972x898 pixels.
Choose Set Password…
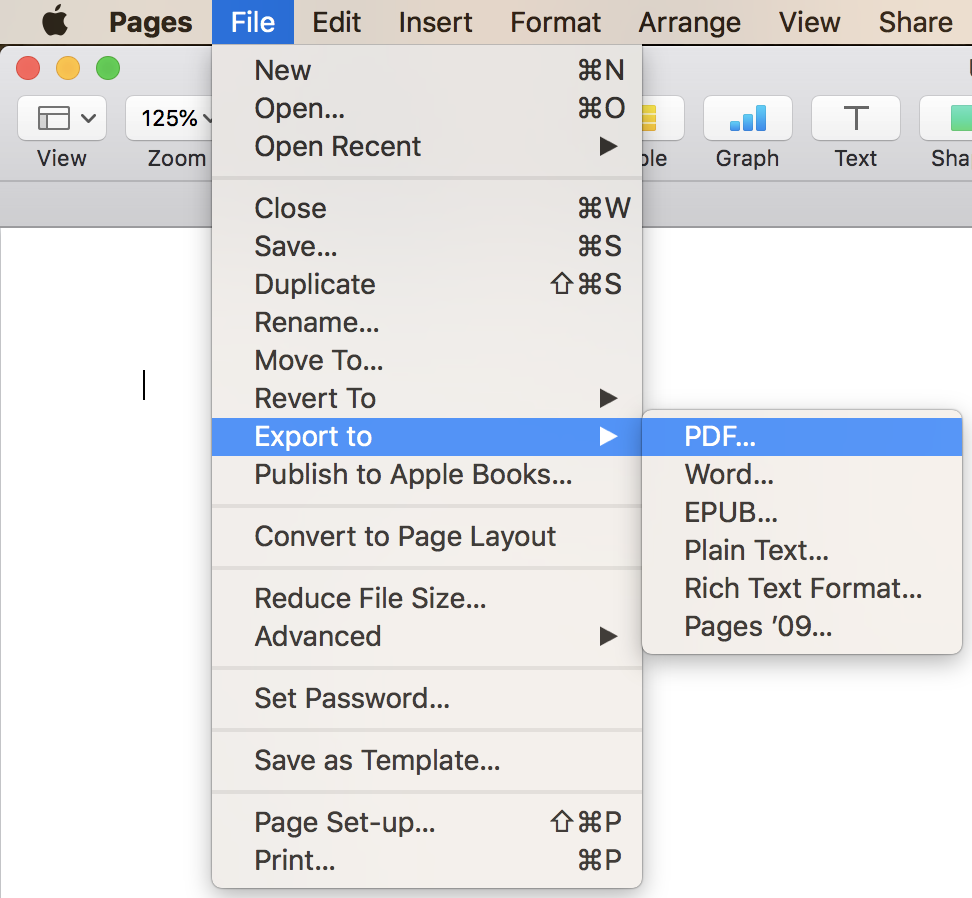(427, 698)
